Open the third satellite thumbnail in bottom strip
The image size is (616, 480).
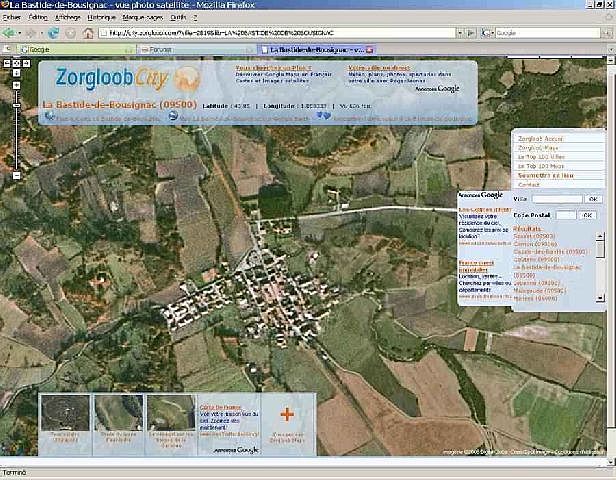click(171, 413)
